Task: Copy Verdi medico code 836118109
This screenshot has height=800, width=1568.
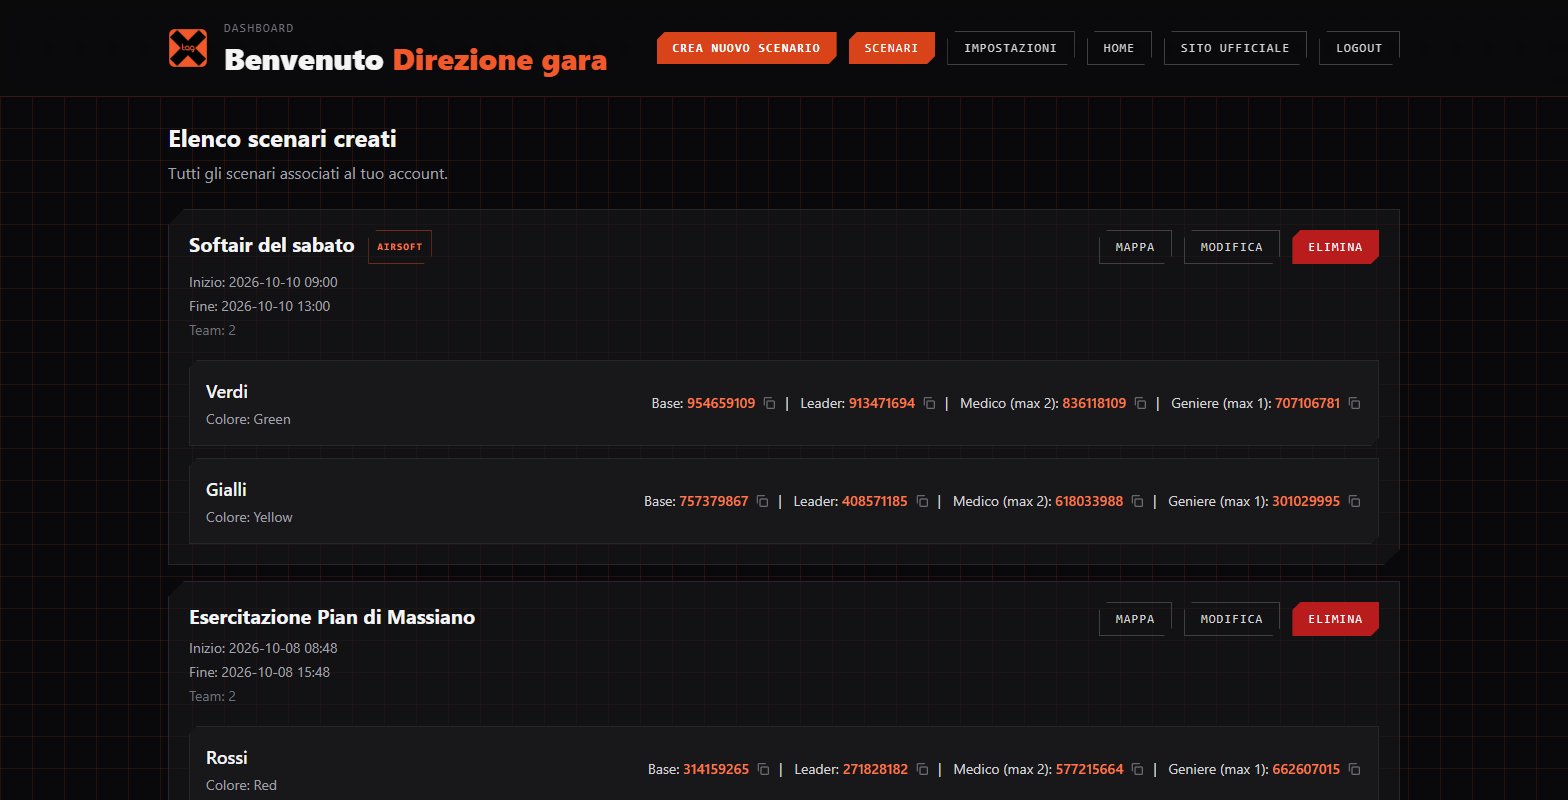Action: point(1140,404)
